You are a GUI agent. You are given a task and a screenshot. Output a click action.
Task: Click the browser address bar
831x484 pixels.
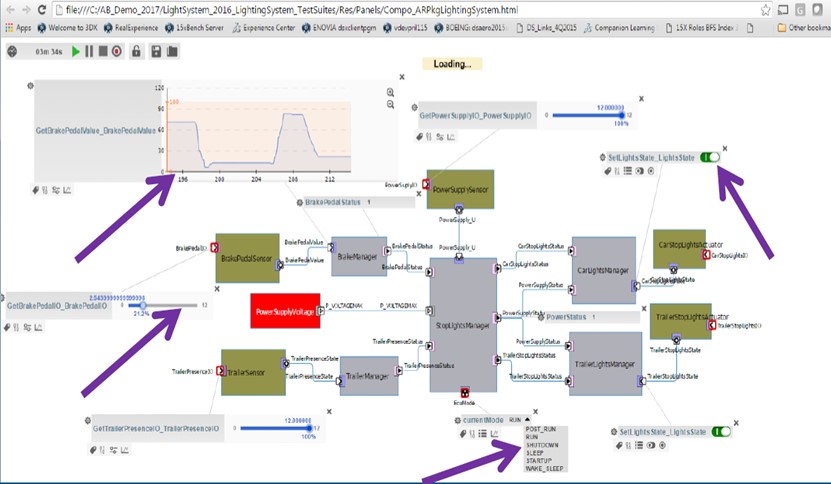click(407, 10)
